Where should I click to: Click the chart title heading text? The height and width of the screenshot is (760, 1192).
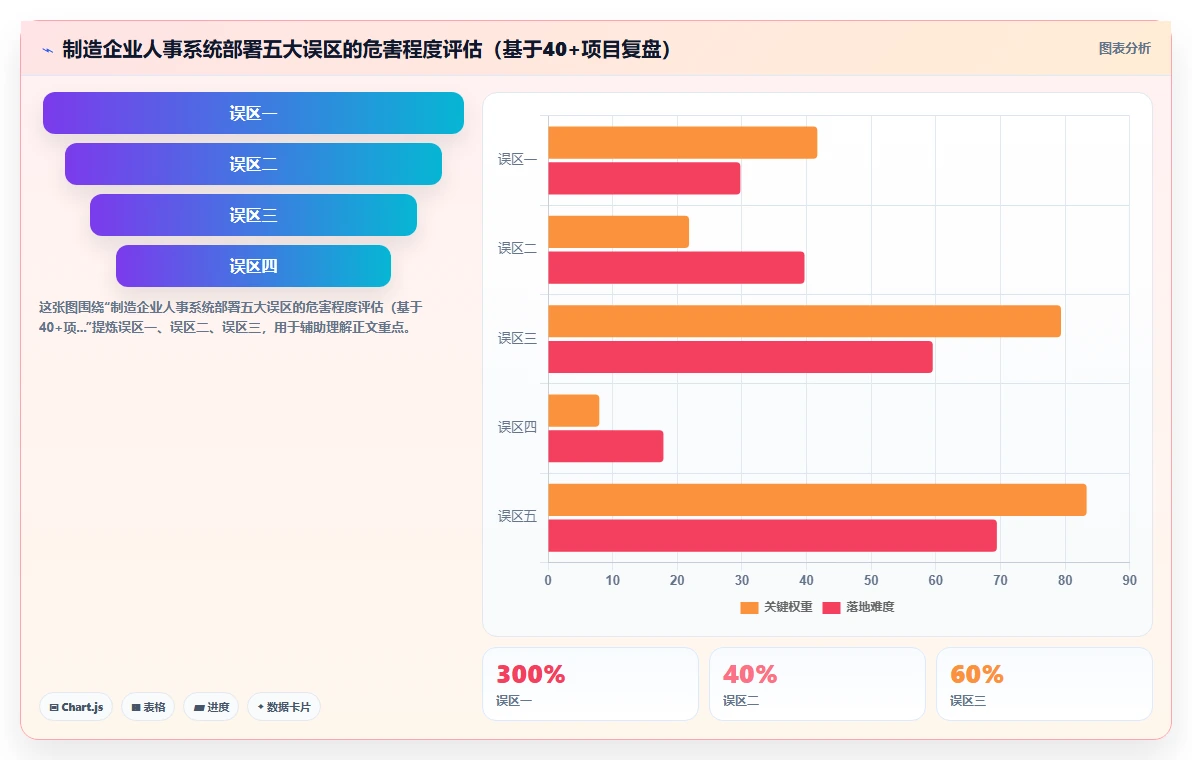click(x=366, y=49)
